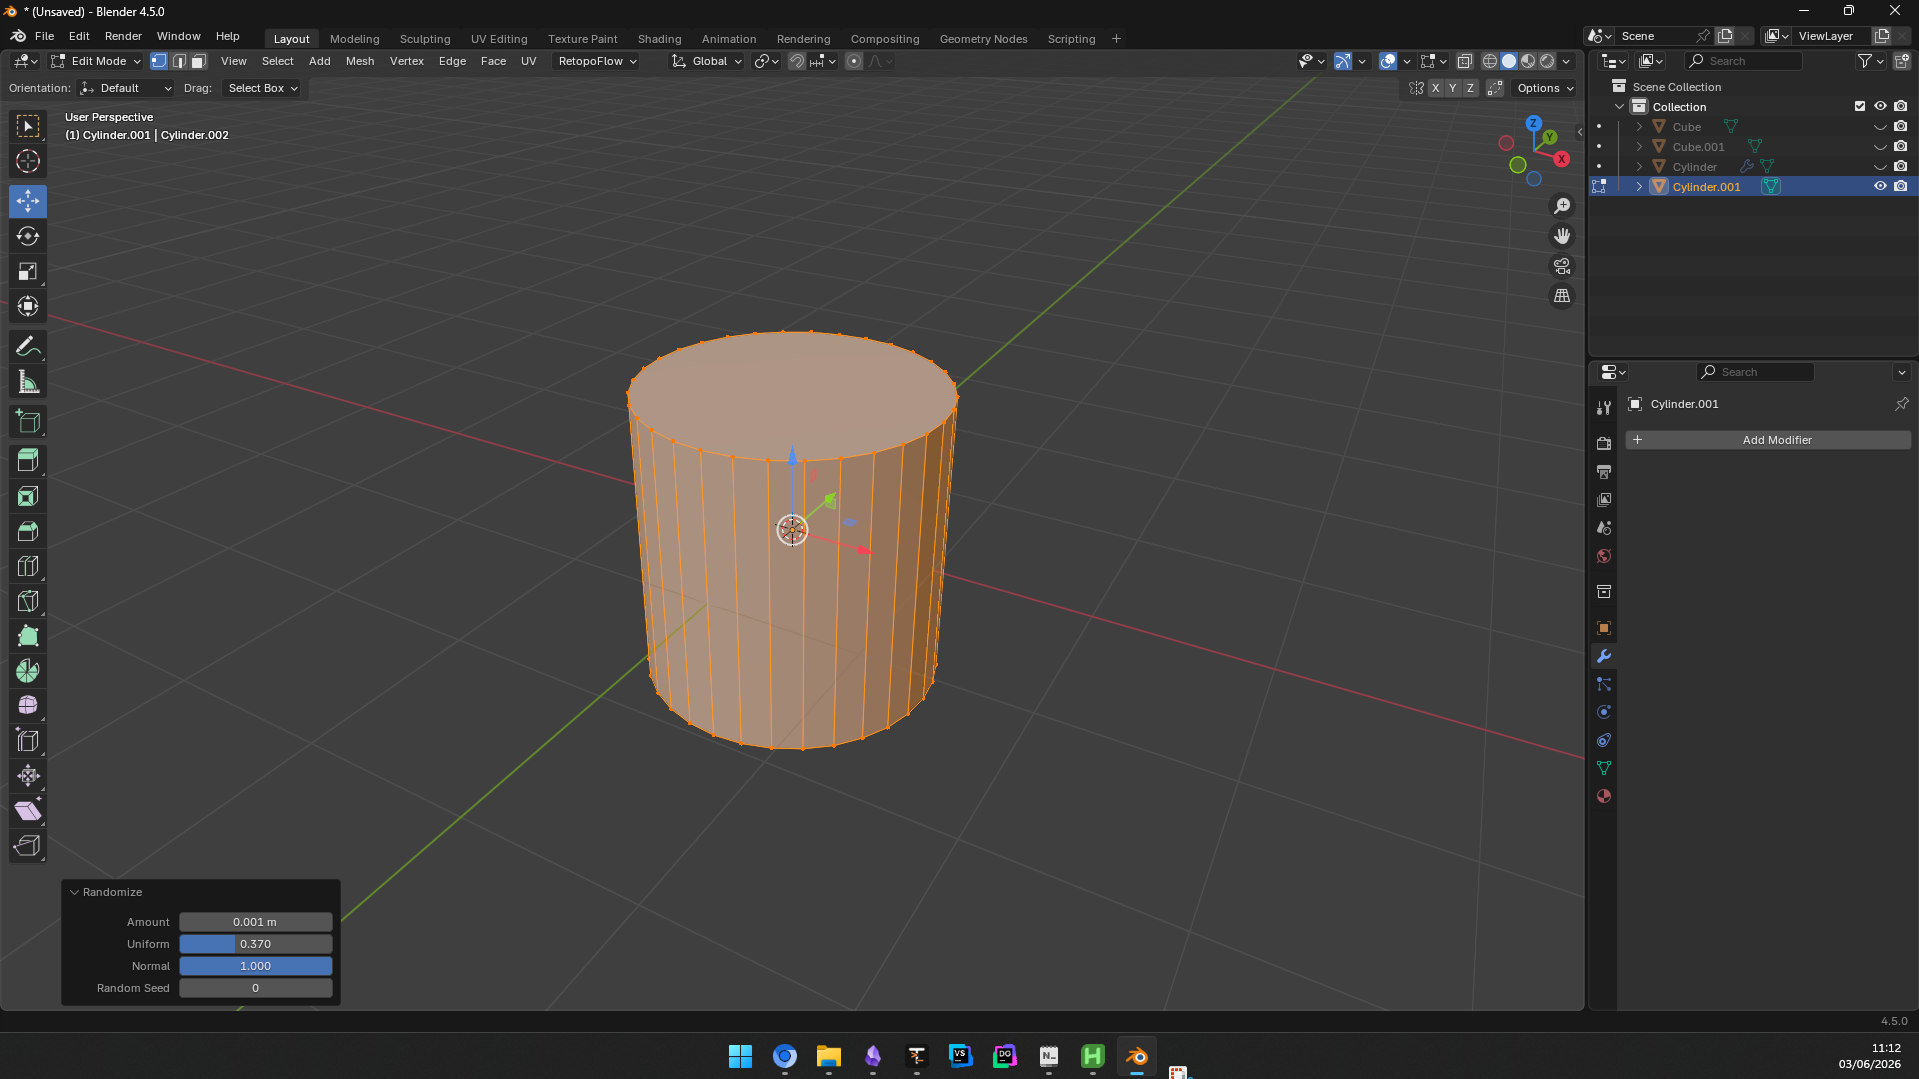The width and height of the screenshot is (1919, 1079).
Task: Click the Zoom viewport magnifier icon
Action: 1562,206
